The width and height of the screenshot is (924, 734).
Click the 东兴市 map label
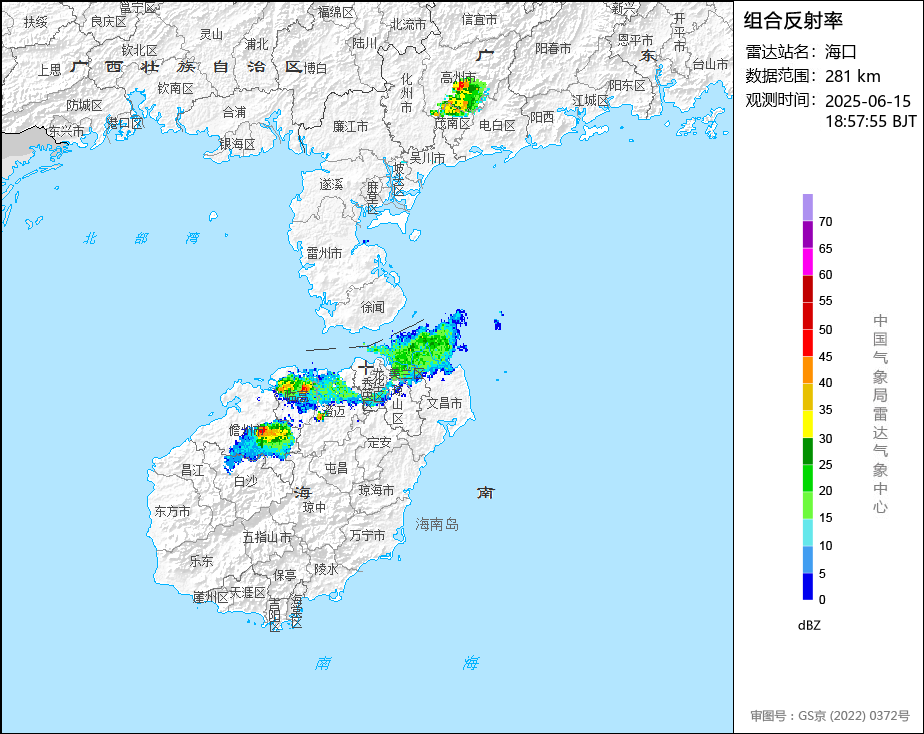coord(66,131)
